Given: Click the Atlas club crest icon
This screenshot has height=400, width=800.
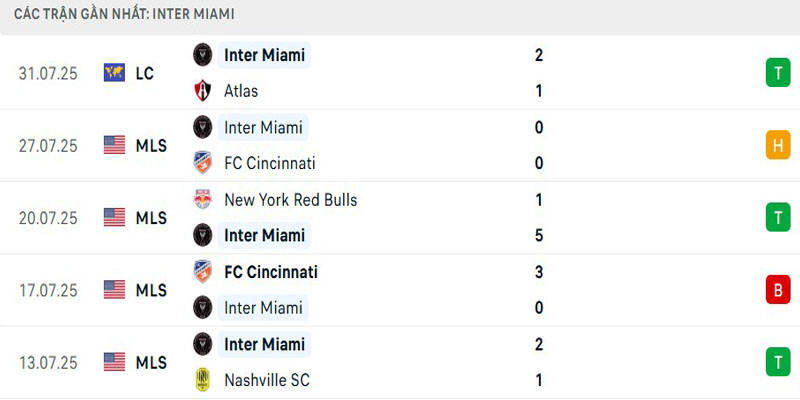Looking at the screenshot, I should click(203, 91).
